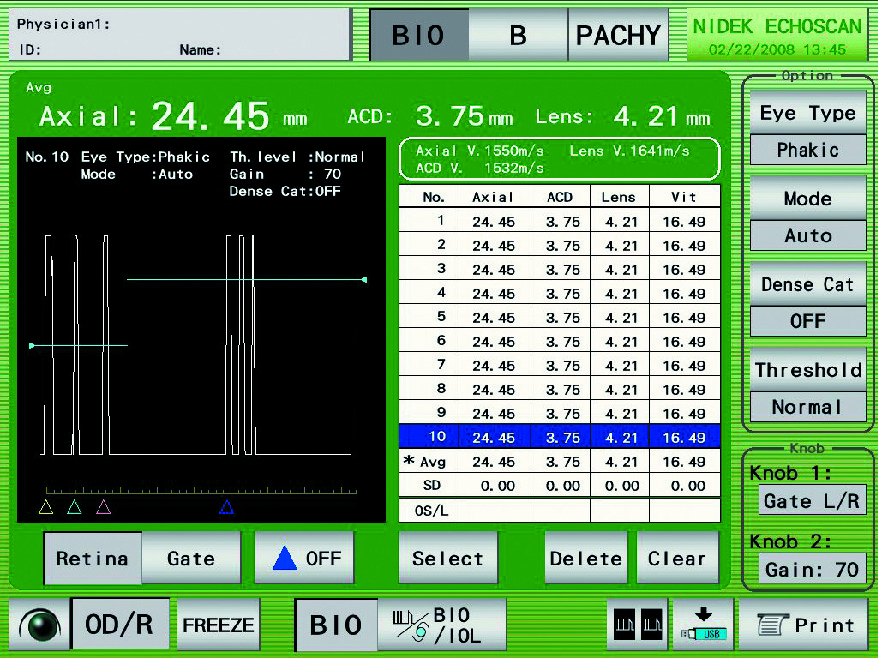The height and width of the screenshot is (658, 878).
Task: Click the patient Name field
Action: point(200,50)
